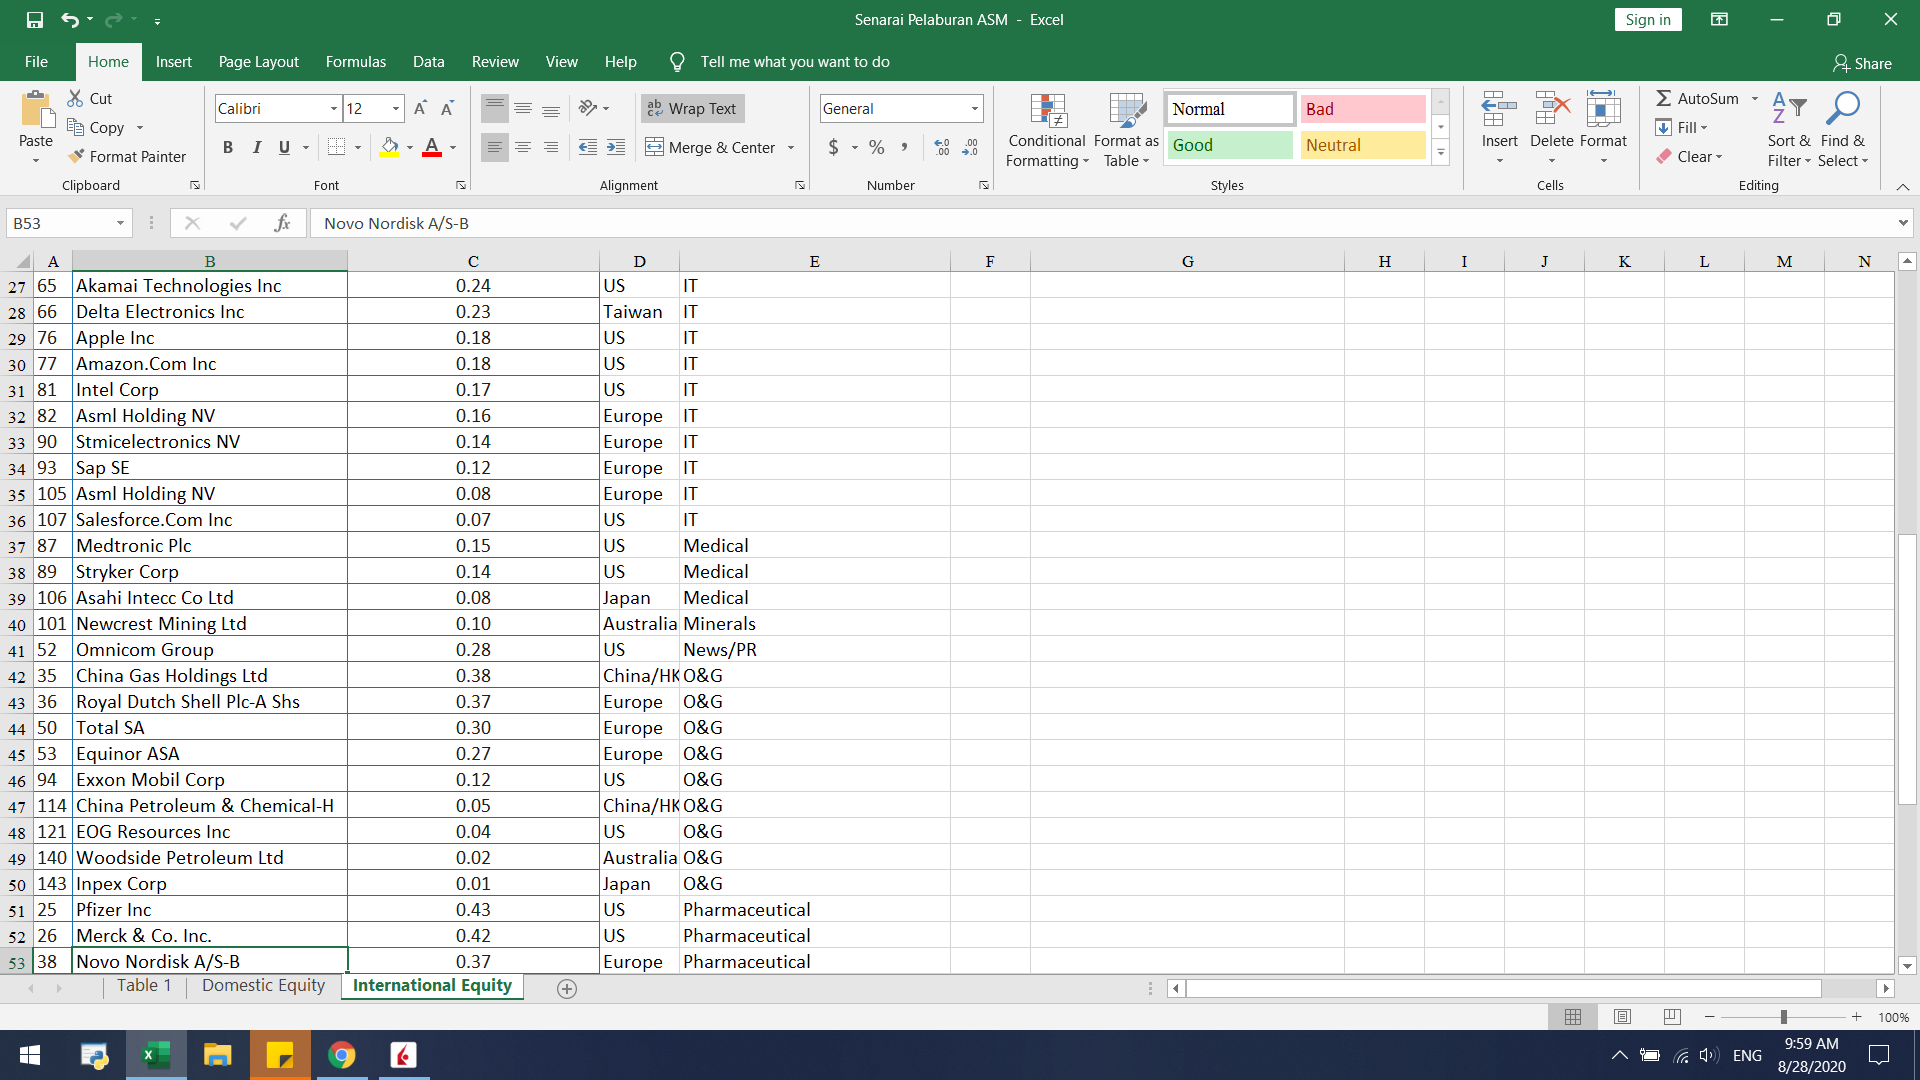The width and height of the screenshot is (1920, 1080).
Task: Open the font size dropdown
Action: pos(396,108)
